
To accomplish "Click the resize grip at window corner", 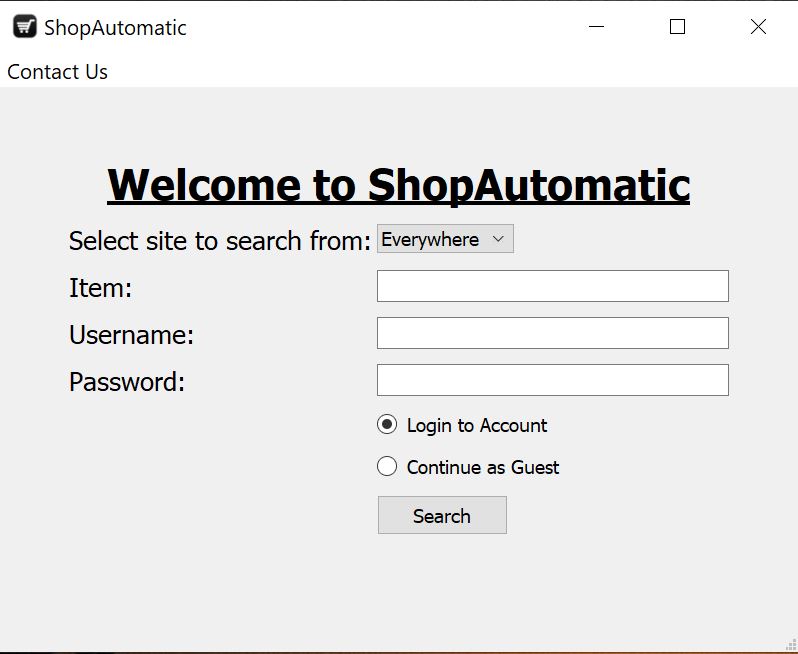I will point(791,646).
